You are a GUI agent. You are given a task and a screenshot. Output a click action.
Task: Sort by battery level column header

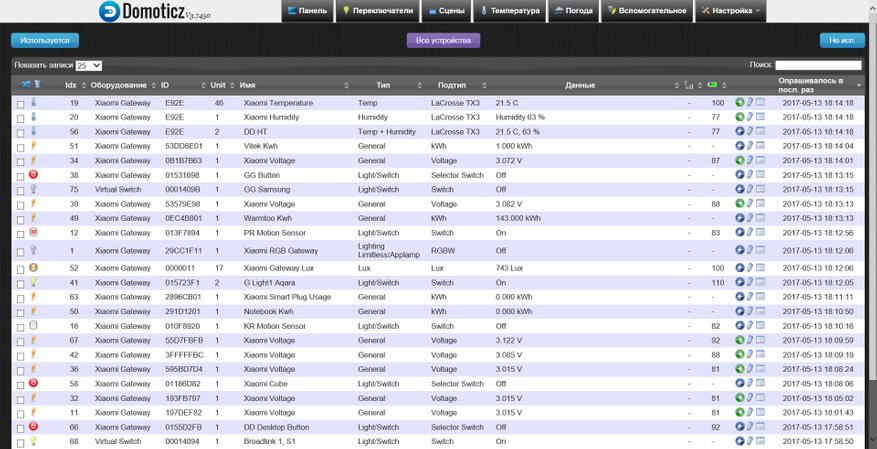715,85
